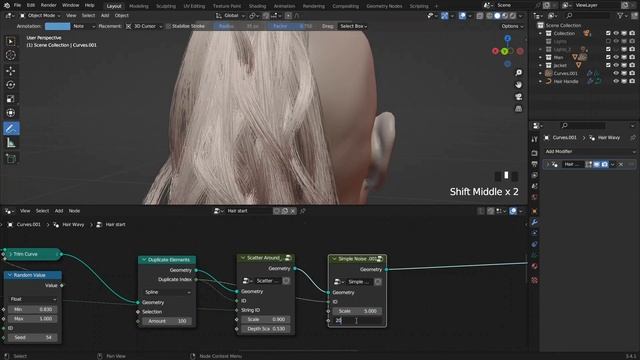
Task: Open the Spline domain dropdown in Duplicate Elements
Action: pos(167,292)
